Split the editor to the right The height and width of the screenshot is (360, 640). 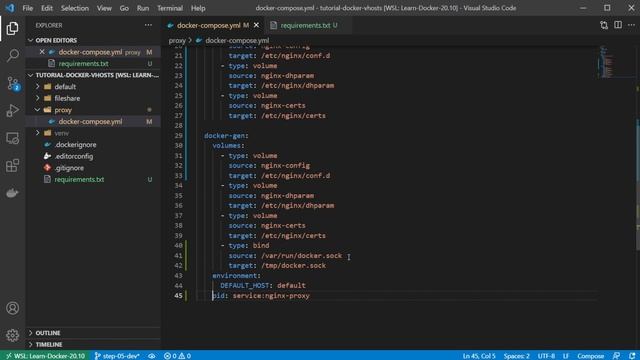click(x=618, y=25)
